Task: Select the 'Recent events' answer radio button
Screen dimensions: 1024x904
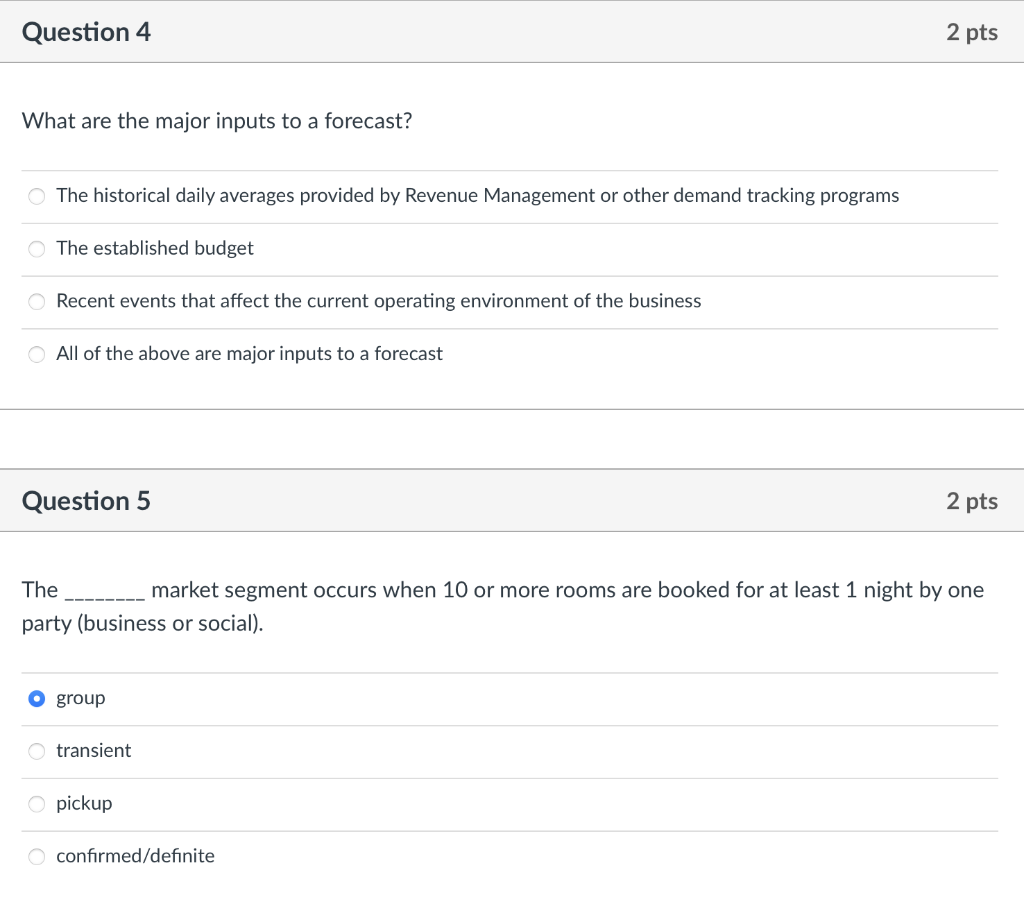Action: click(37, 302)
